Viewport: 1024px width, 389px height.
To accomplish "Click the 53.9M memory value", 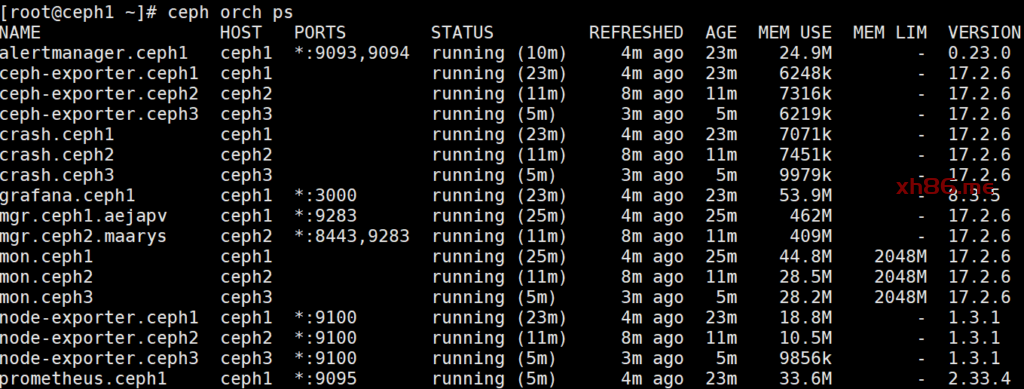I will (x=805, y=196).
